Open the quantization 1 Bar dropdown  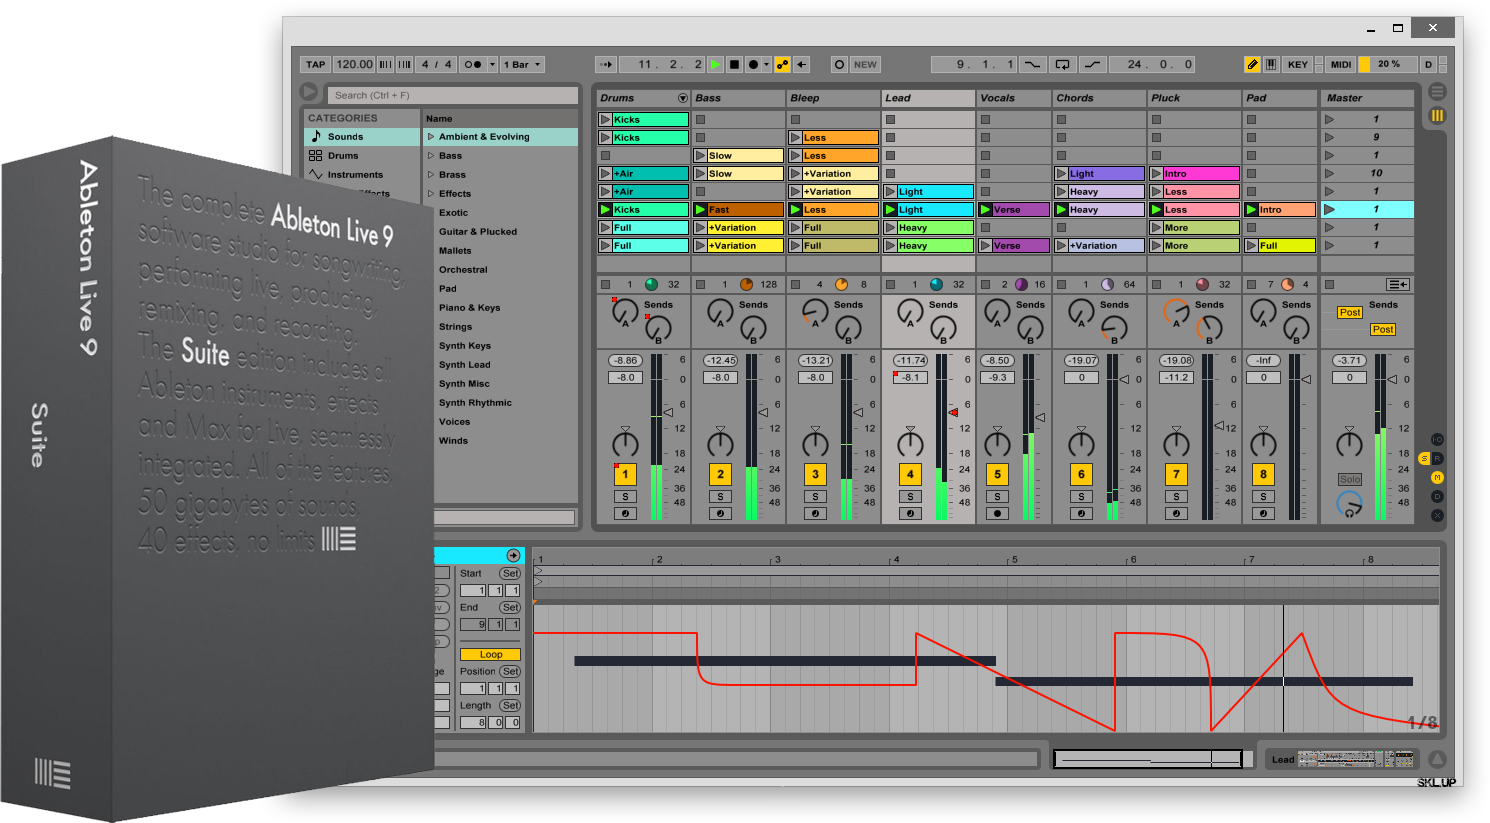pyautogui.click(x=522, y=64)
